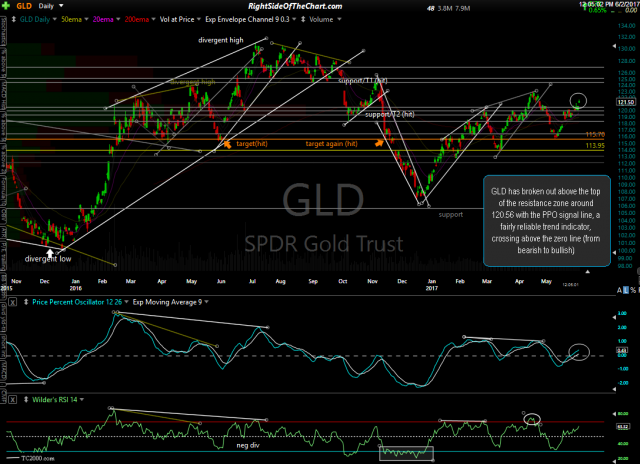Close the Price Percent Oscillator pane

(x=13, y=302)
